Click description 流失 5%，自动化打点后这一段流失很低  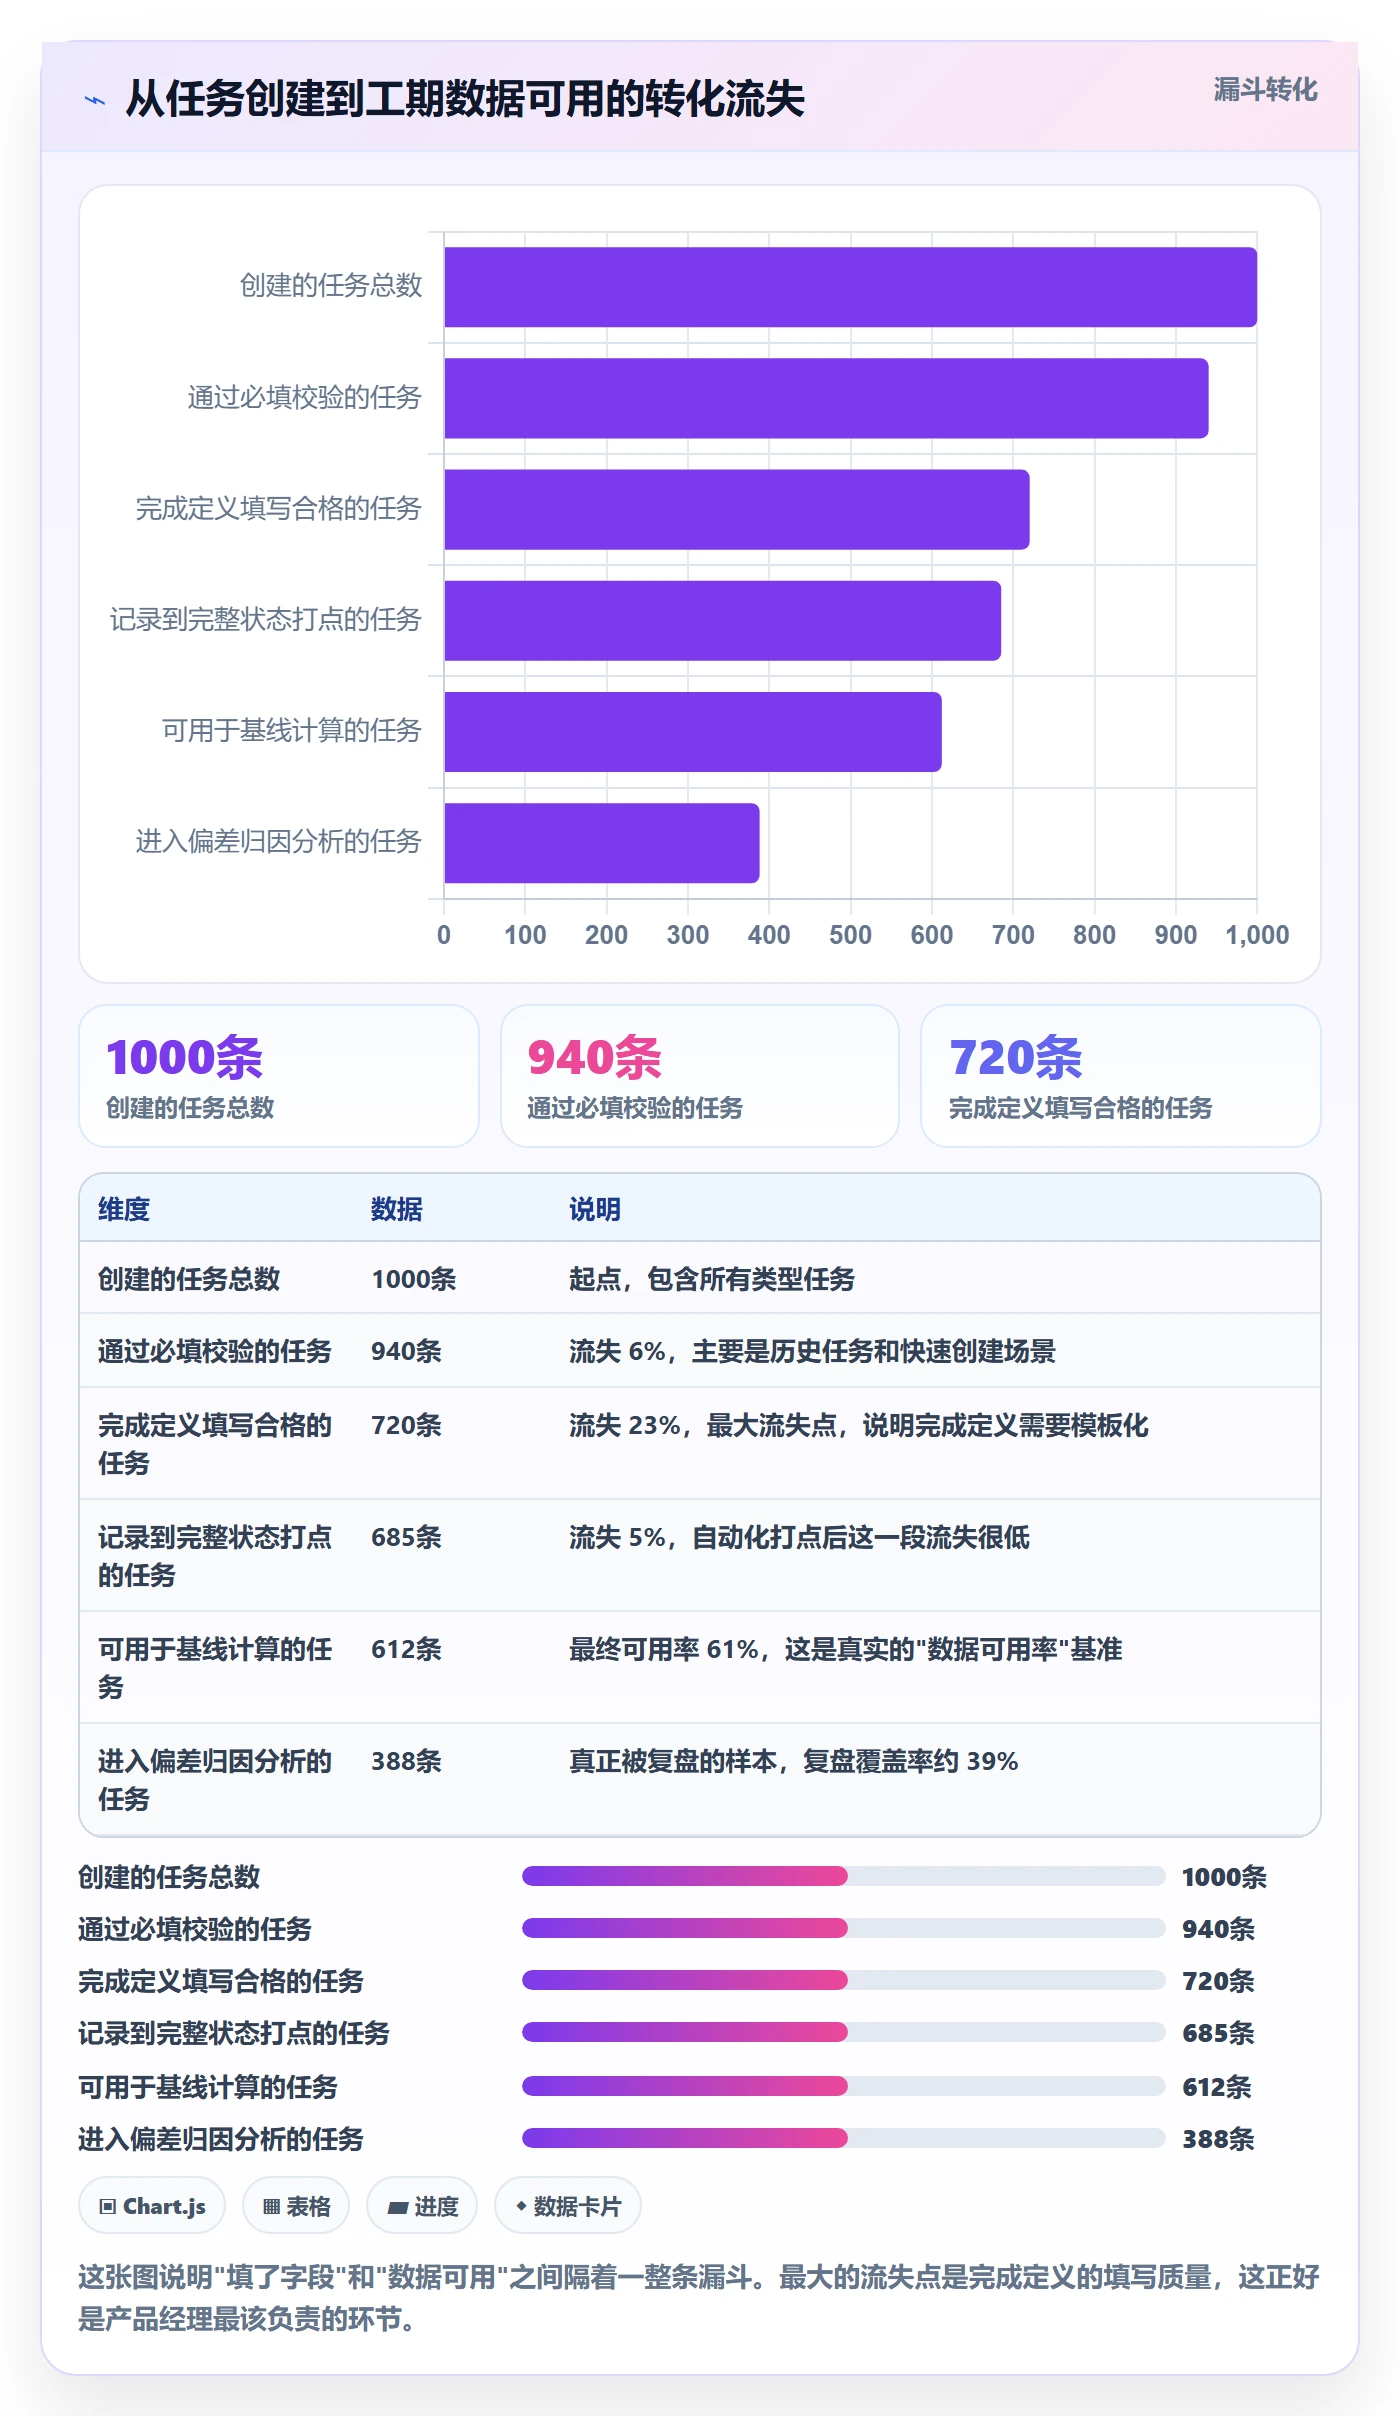tap(799, 1537)
